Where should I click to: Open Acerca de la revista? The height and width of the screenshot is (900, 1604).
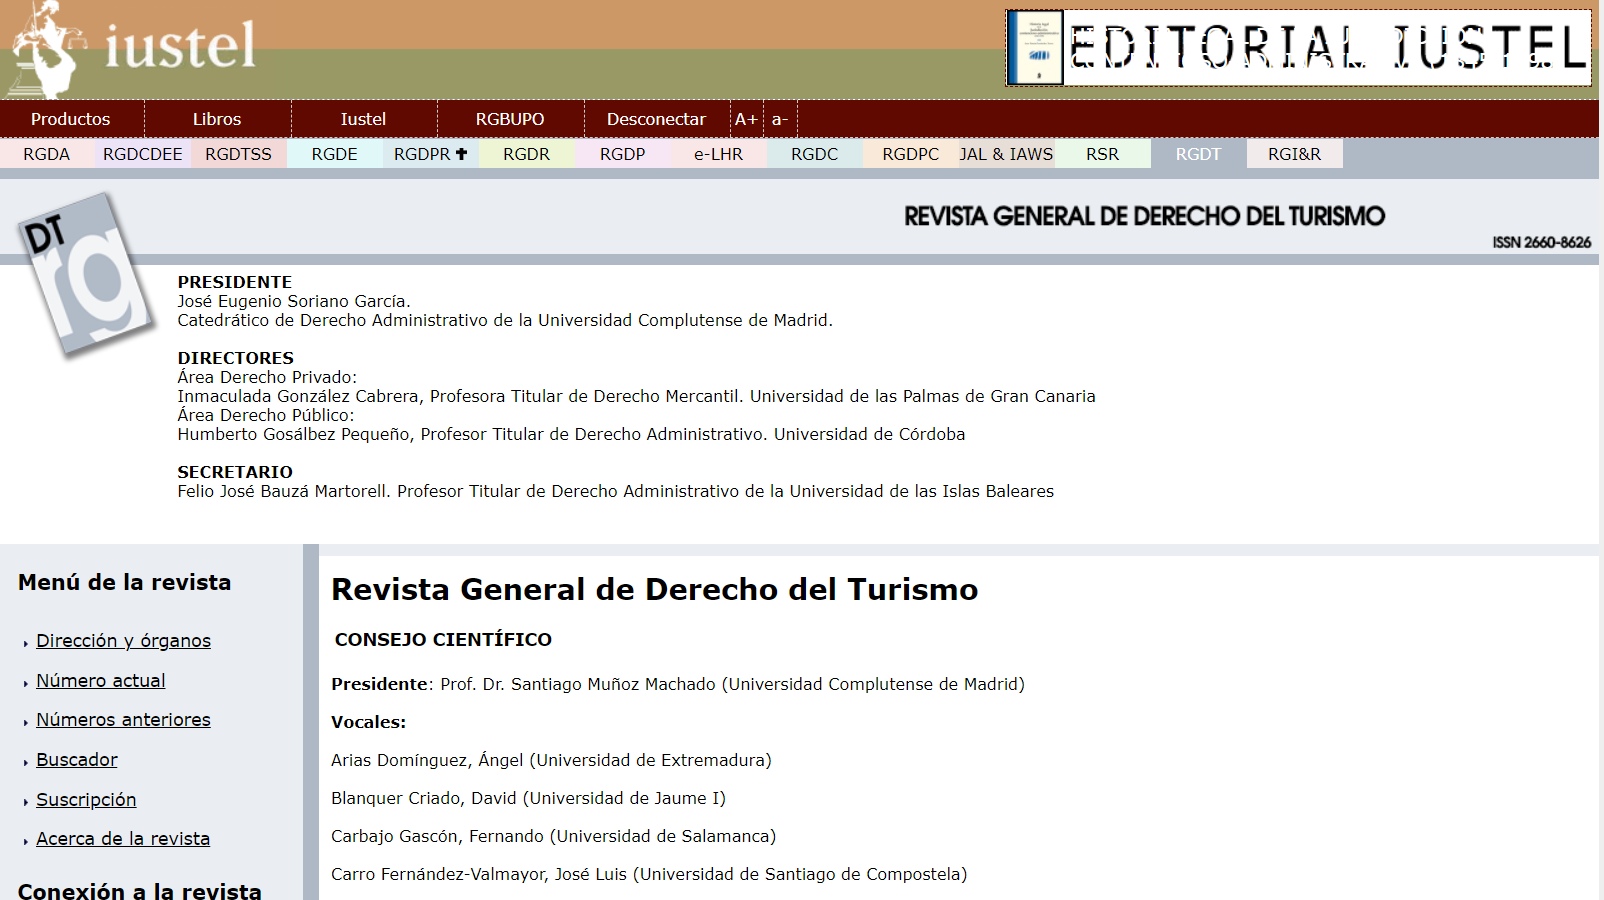coord(123,839)
